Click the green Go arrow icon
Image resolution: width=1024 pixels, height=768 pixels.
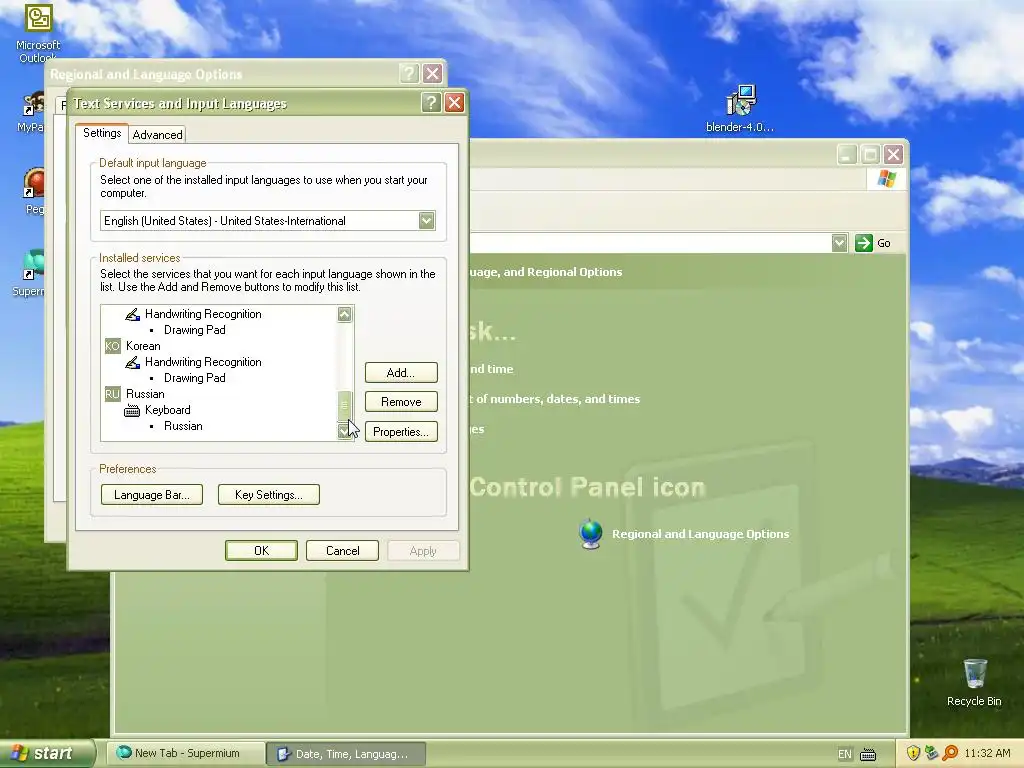pos(863,243)
